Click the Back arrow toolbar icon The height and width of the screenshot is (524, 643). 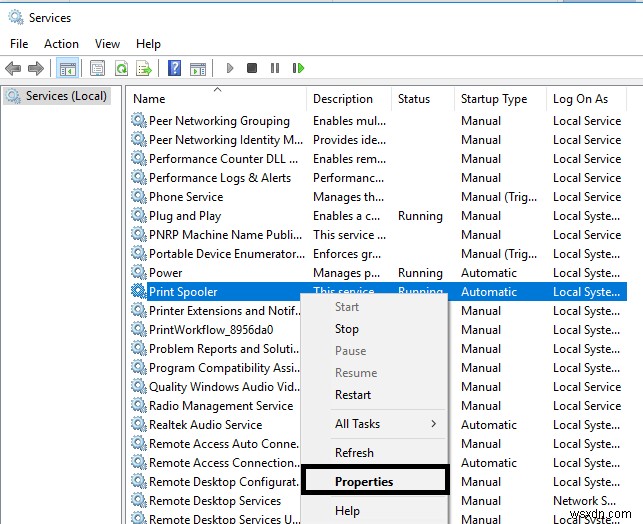[x=13, y=68]
